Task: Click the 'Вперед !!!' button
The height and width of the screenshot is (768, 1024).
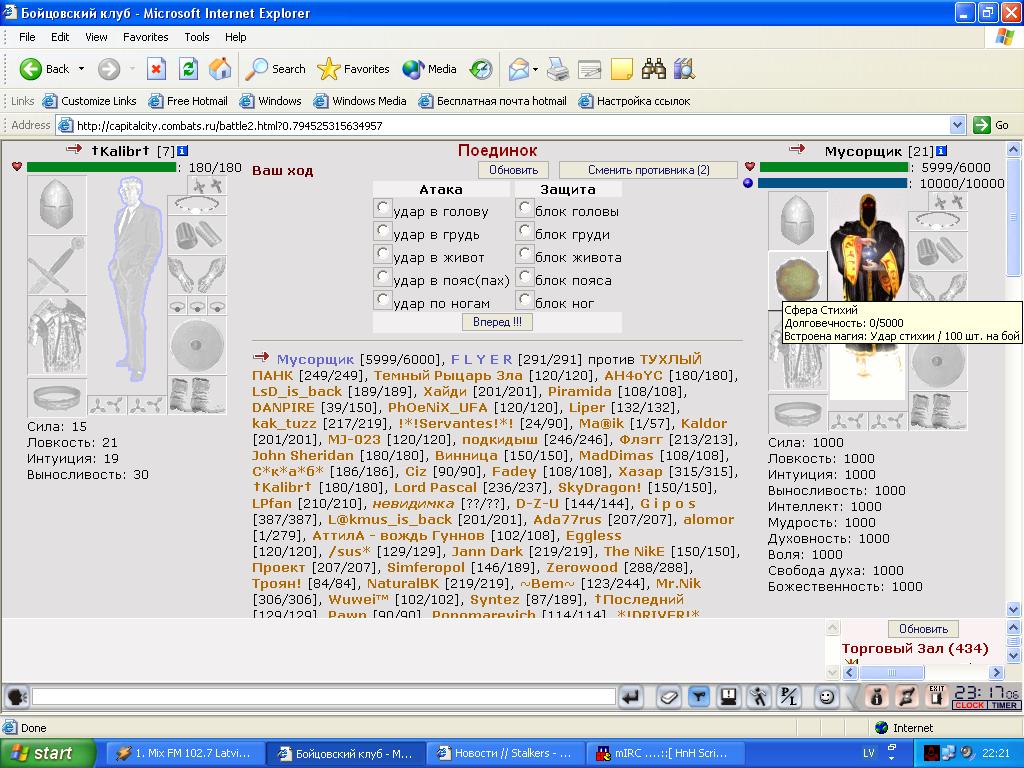Action: (x=498, y=322)
